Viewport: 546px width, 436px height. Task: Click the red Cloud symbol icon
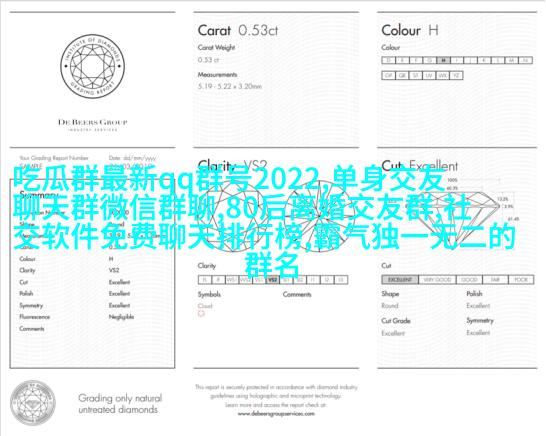click(x=201, y=314)
